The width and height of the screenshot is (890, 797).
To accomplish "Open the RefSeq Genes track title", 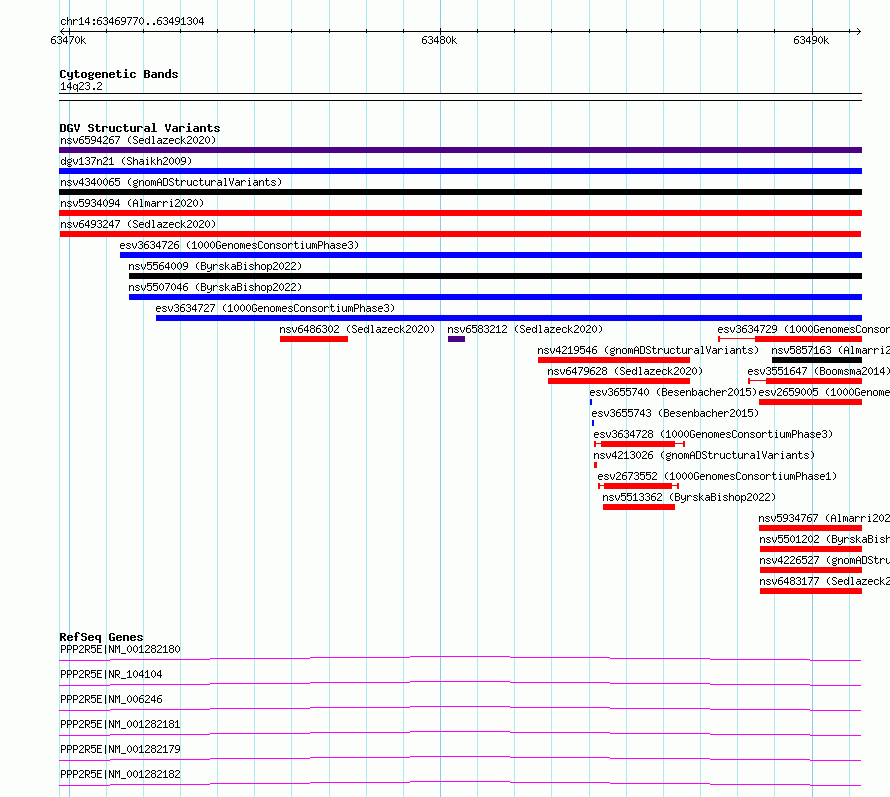I will (101, 637).
